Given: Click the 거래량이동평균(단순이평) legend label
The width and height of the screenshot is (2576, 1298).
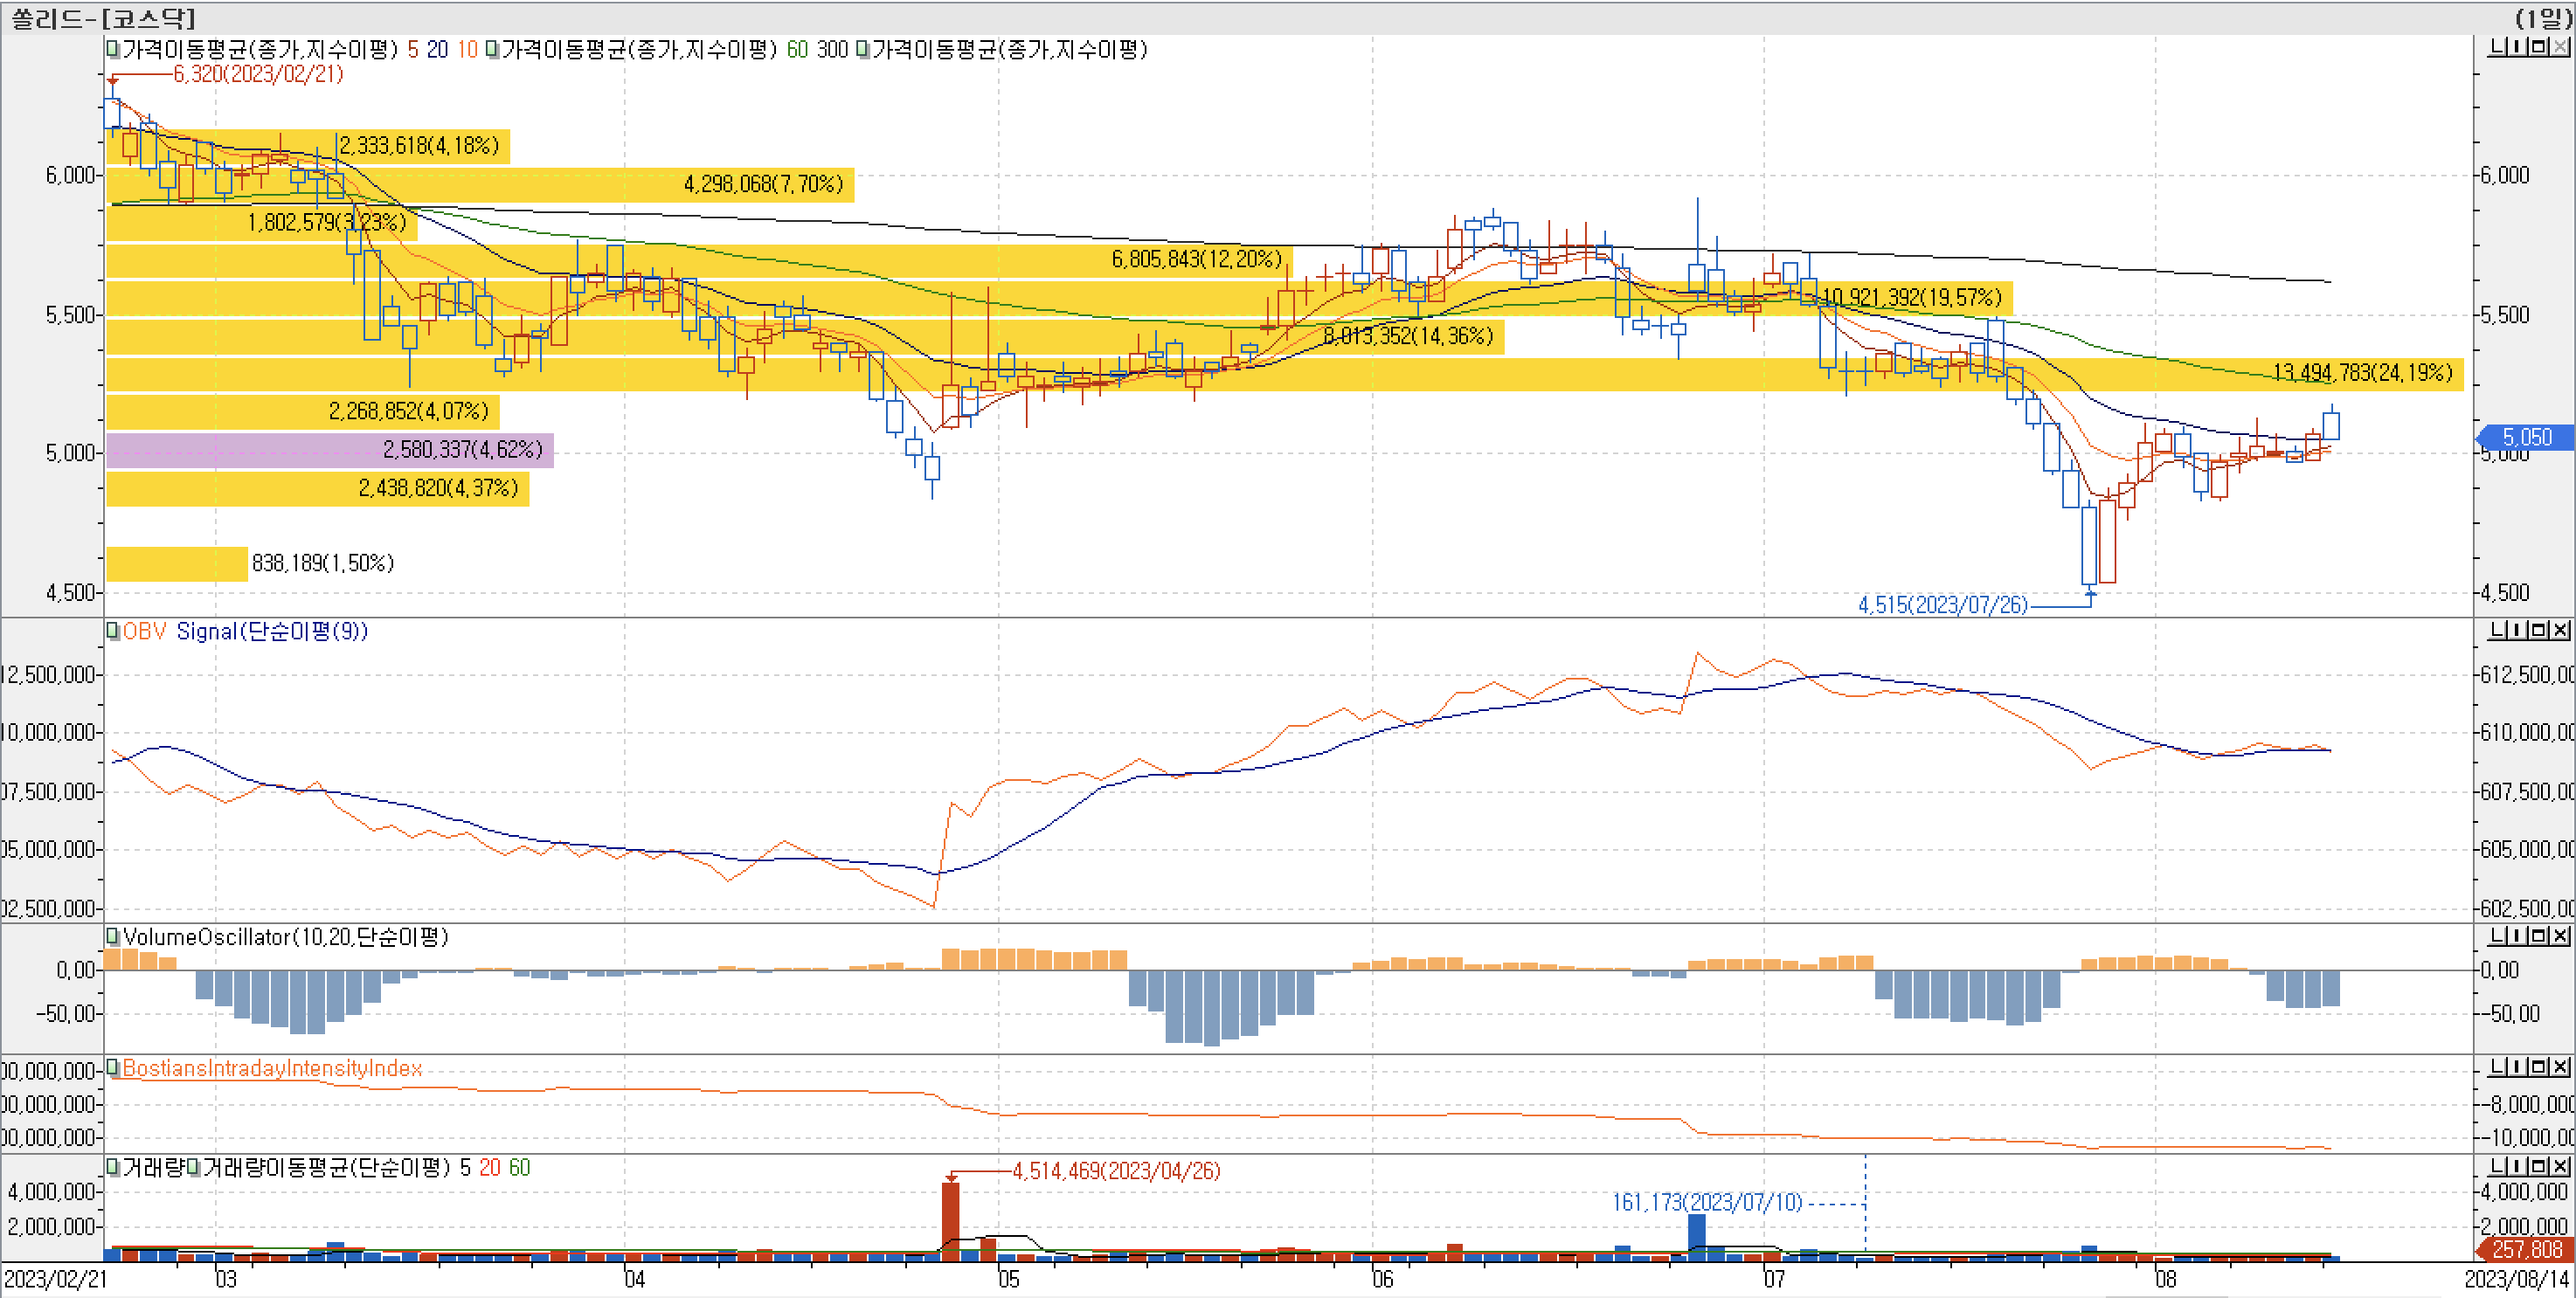Looking at the screenshot, I should (326, 1167).
